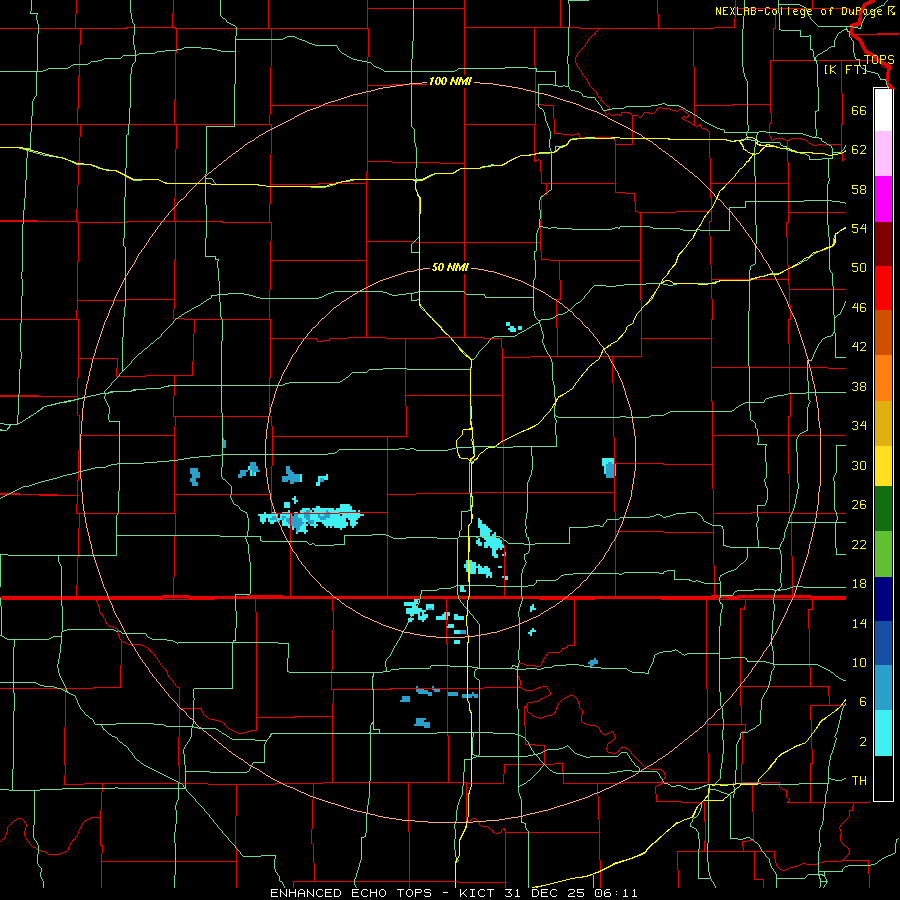The width and height of the screenshot is (900, 900).
Task: Click the "TOPS" legend title
Action: click(x=879, y=60)
